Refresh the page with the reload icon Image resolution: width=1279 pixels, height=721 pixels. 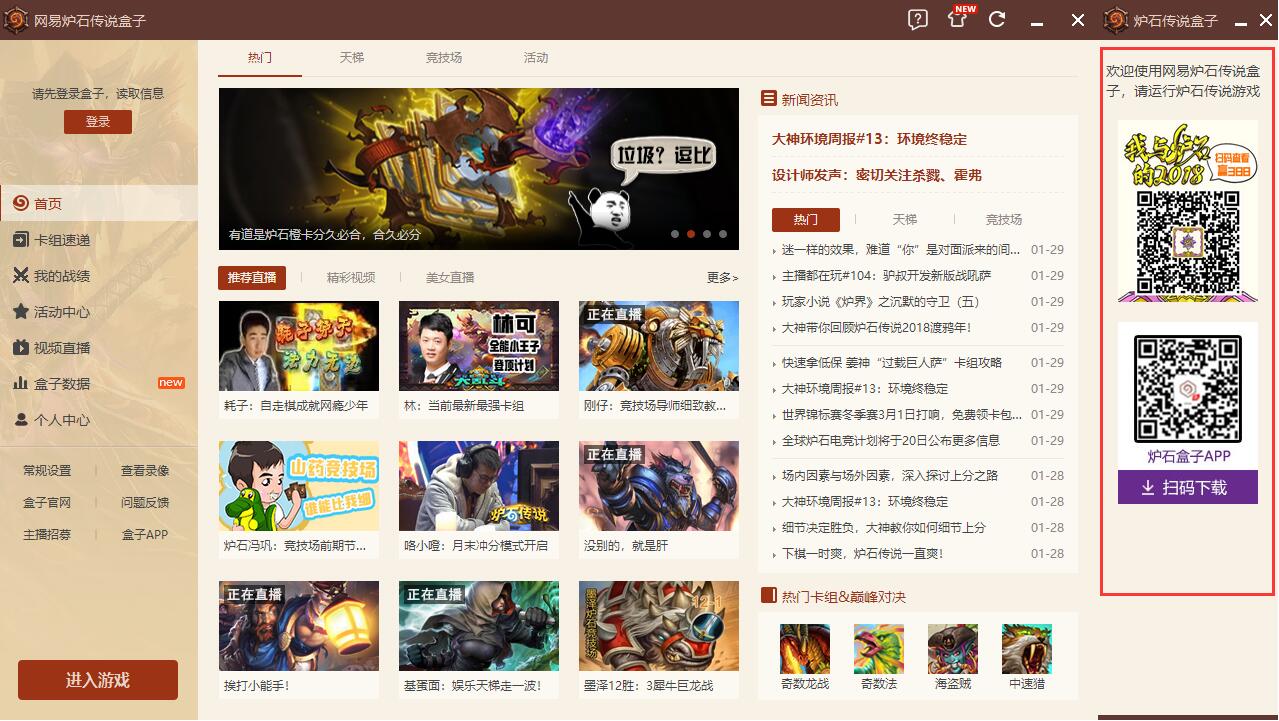coord(996,19)
